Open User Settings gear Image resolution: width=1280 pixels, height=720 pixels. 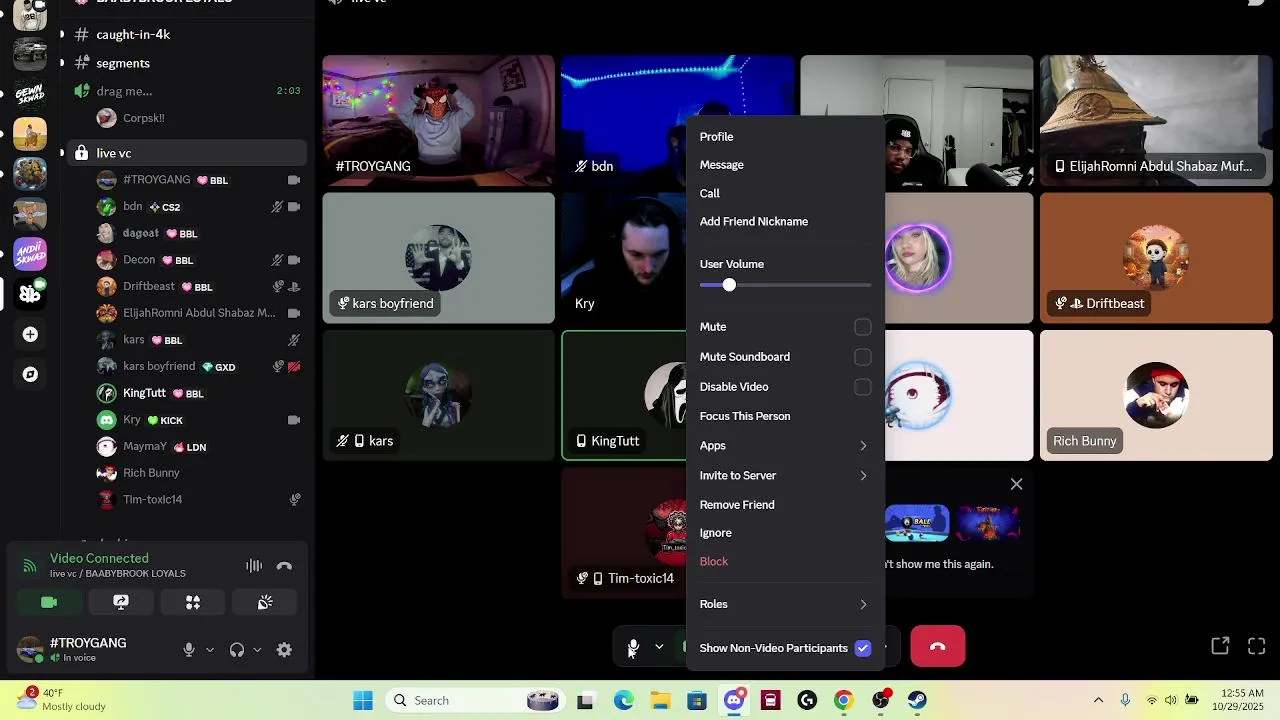[x=284, y=650]
